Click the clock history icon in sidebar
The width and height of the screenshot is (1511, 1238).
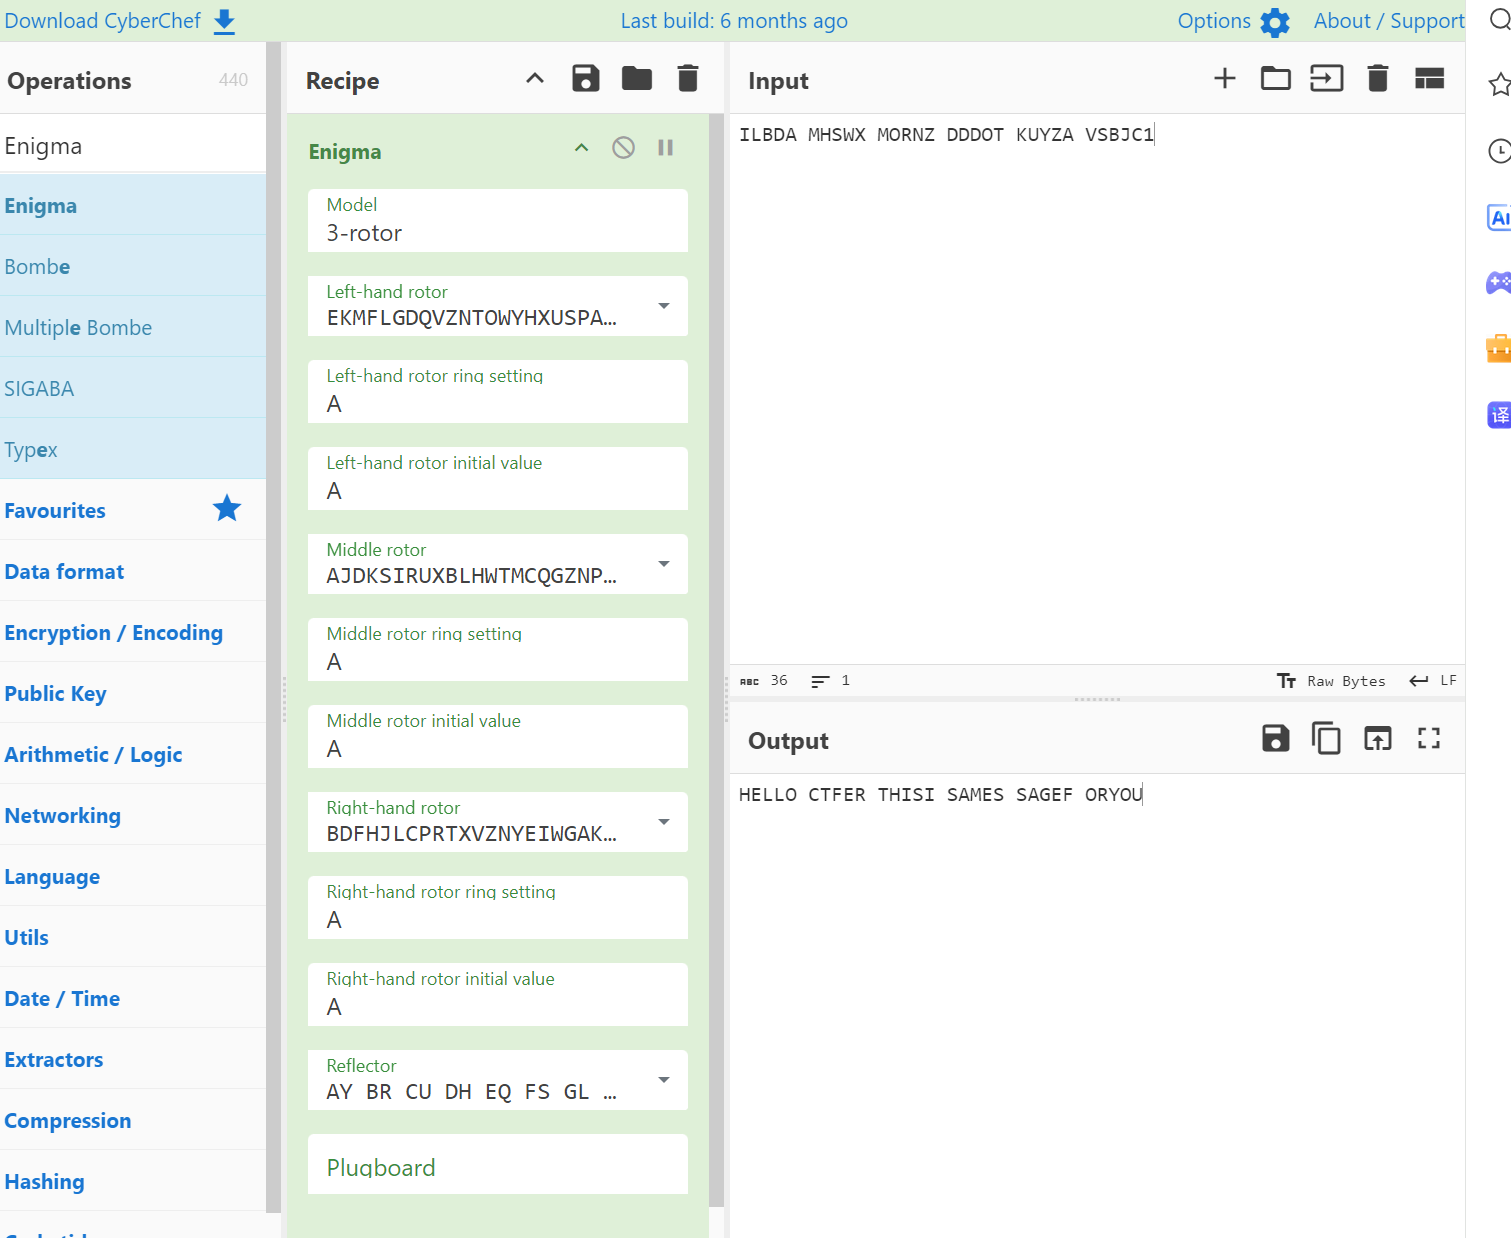coord(1499,151)
